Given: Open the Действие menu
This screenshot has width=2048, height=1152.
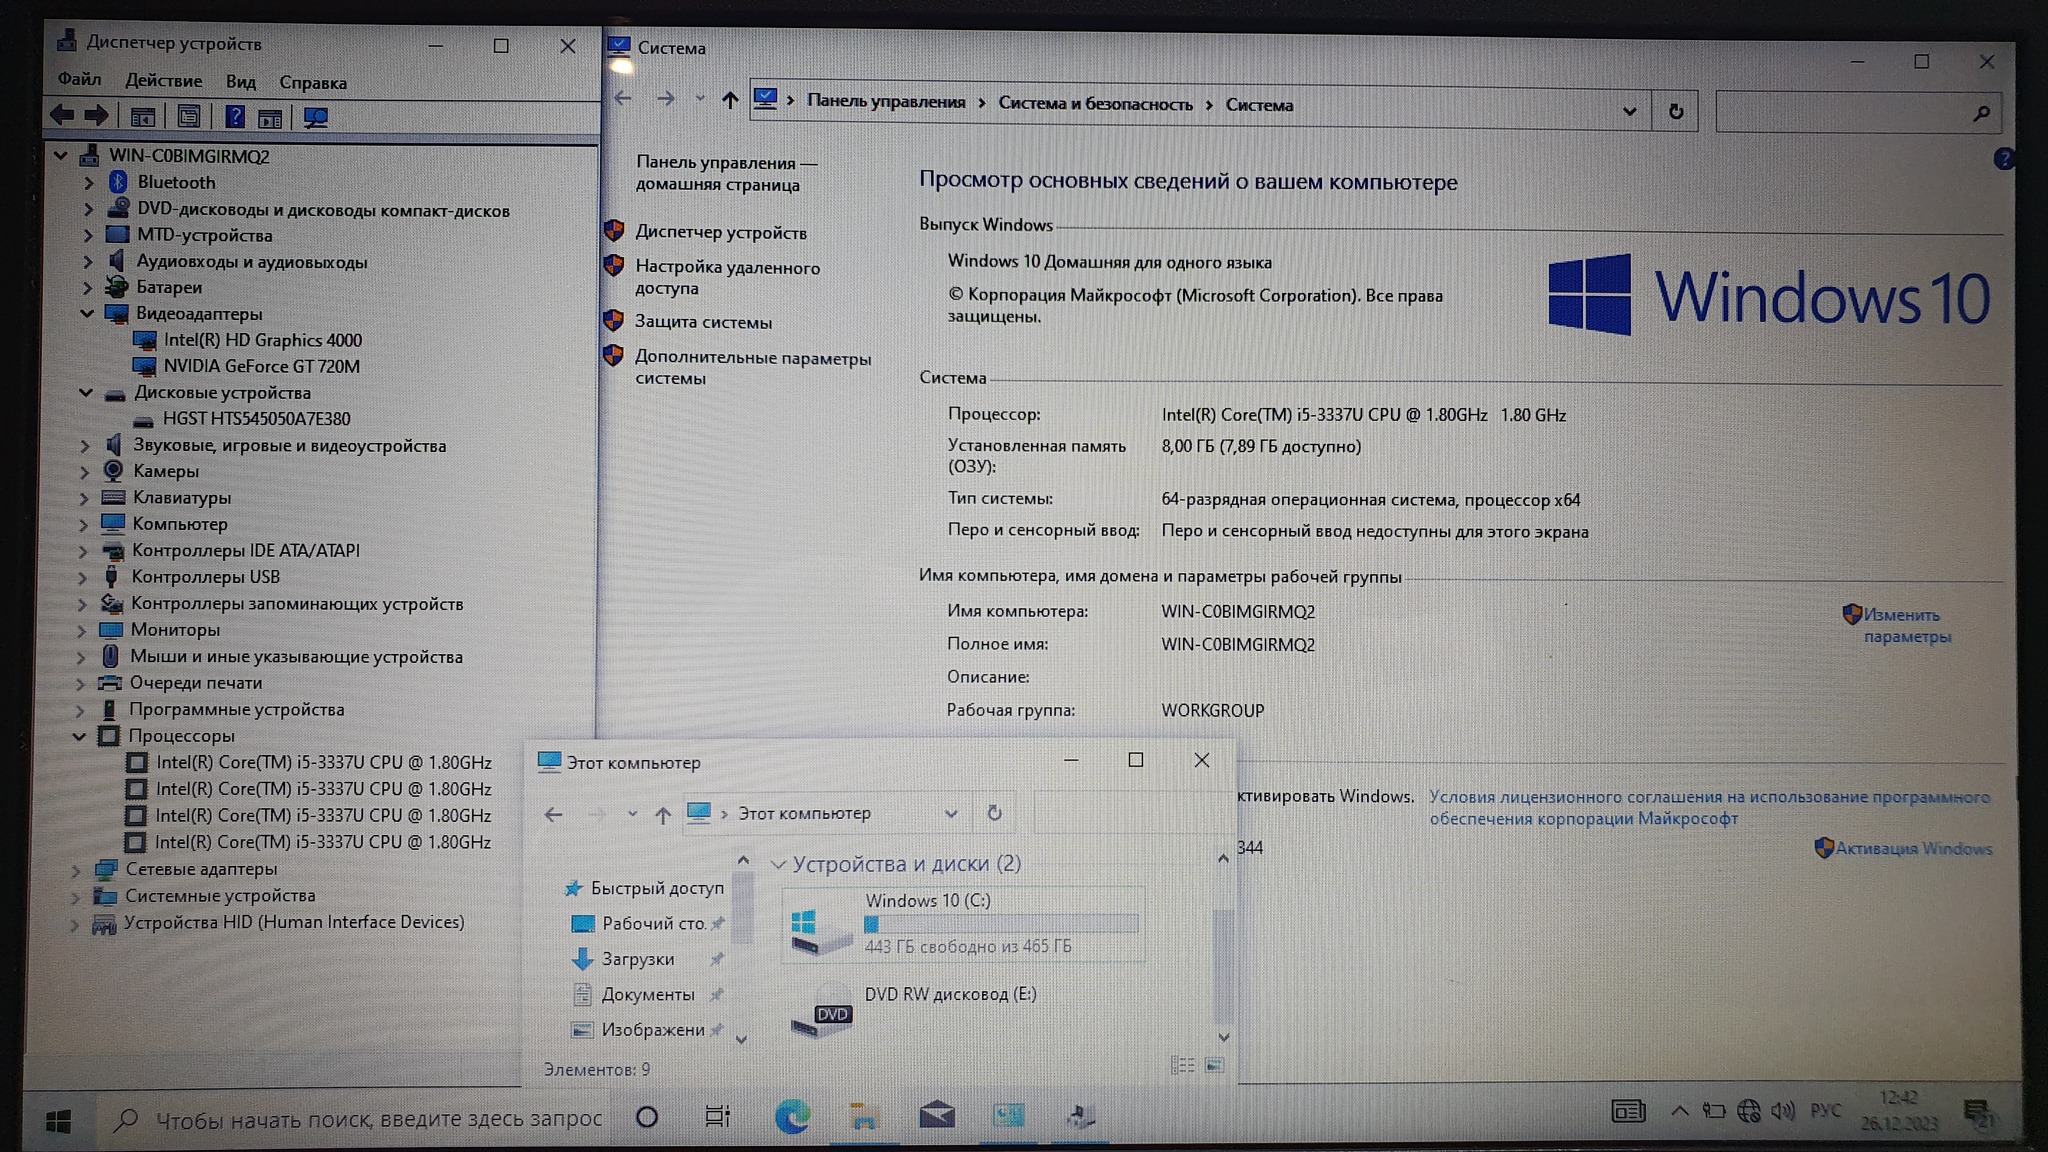Looking at the screenshot, I should [163, 81].
